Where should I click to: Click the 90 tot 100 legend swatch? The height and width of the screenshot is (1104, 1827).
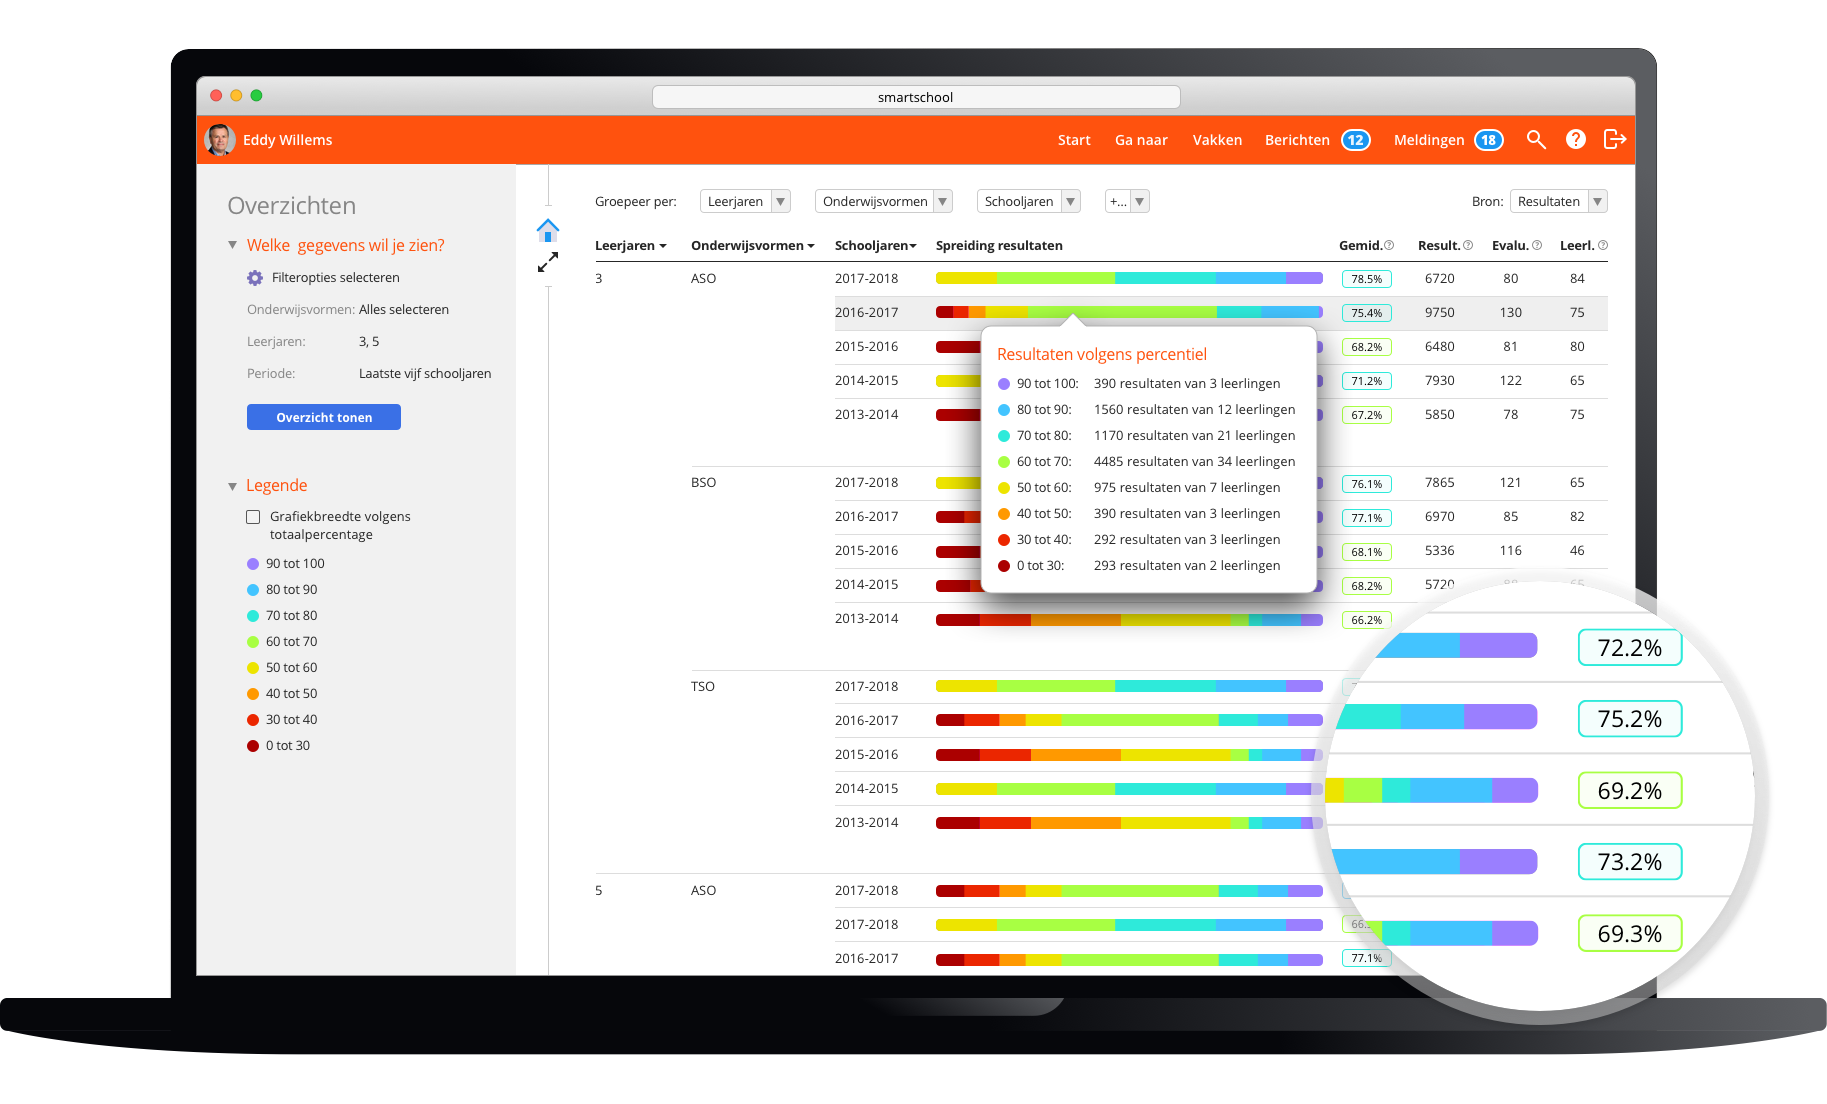pos(253,564)
